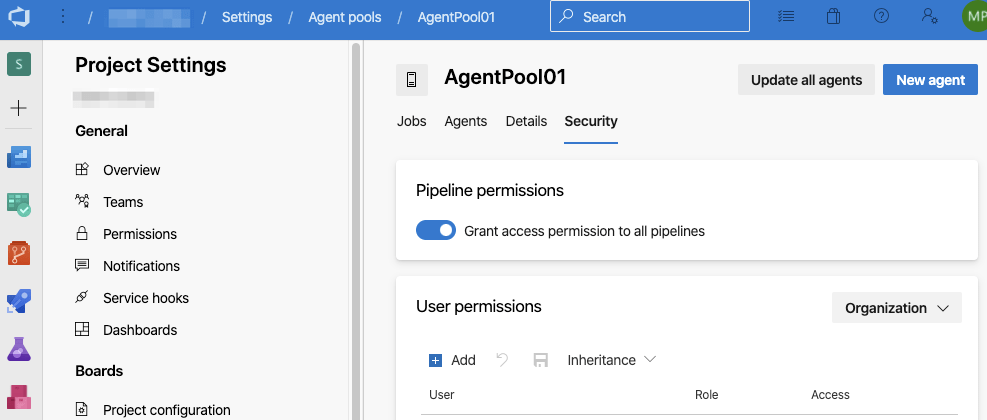Open Repos icon in left sidebar
The width and height of the screenshot is (987, 420).
point(19,253)
